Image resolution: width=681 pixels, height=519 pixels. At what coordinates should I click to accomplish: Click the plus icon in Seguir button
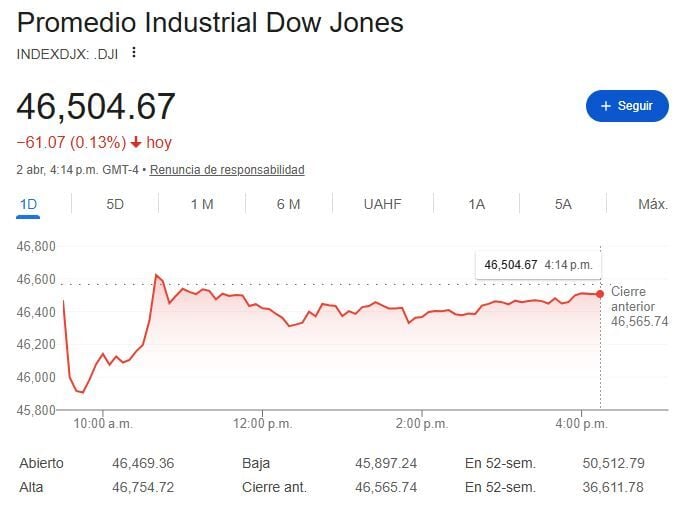(x=605, y=106)
